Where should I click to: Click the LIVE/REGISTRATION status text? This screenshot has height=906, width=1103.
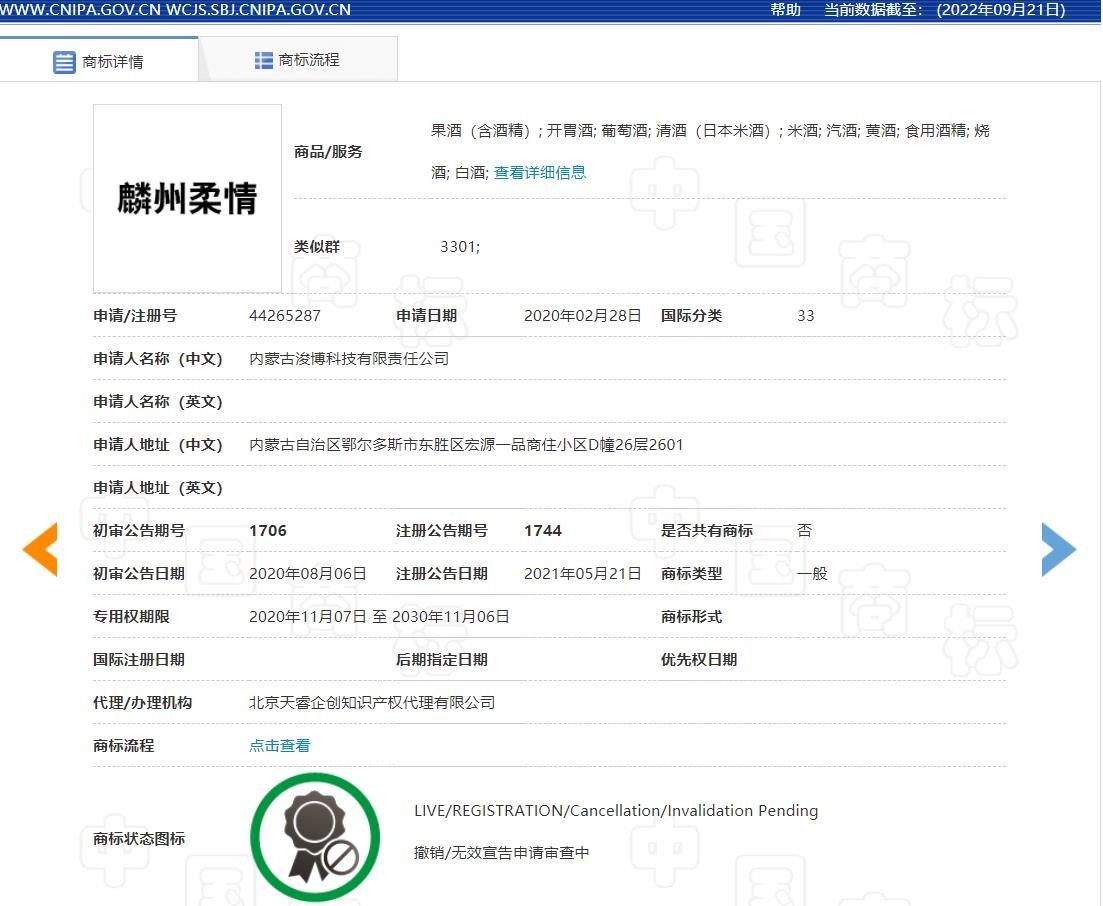pos(616,810)
